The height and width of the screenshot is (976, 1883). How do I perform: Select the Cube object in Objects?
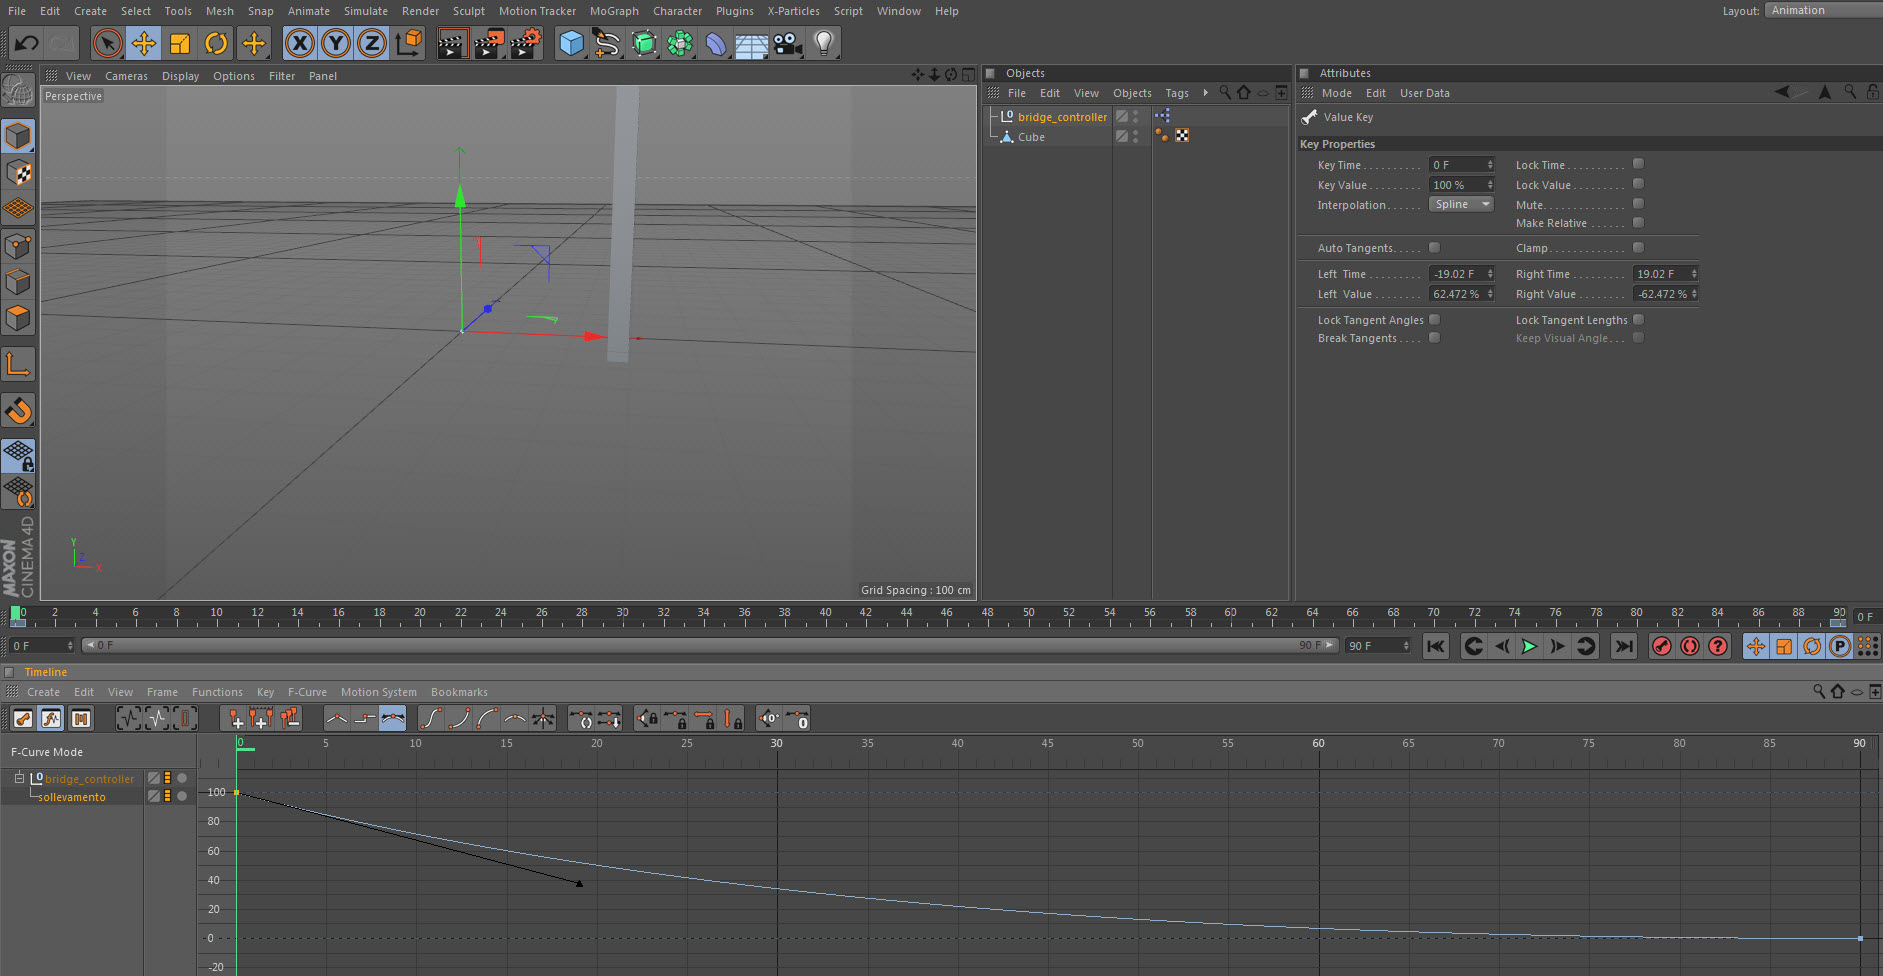[x=1031, y=137]
